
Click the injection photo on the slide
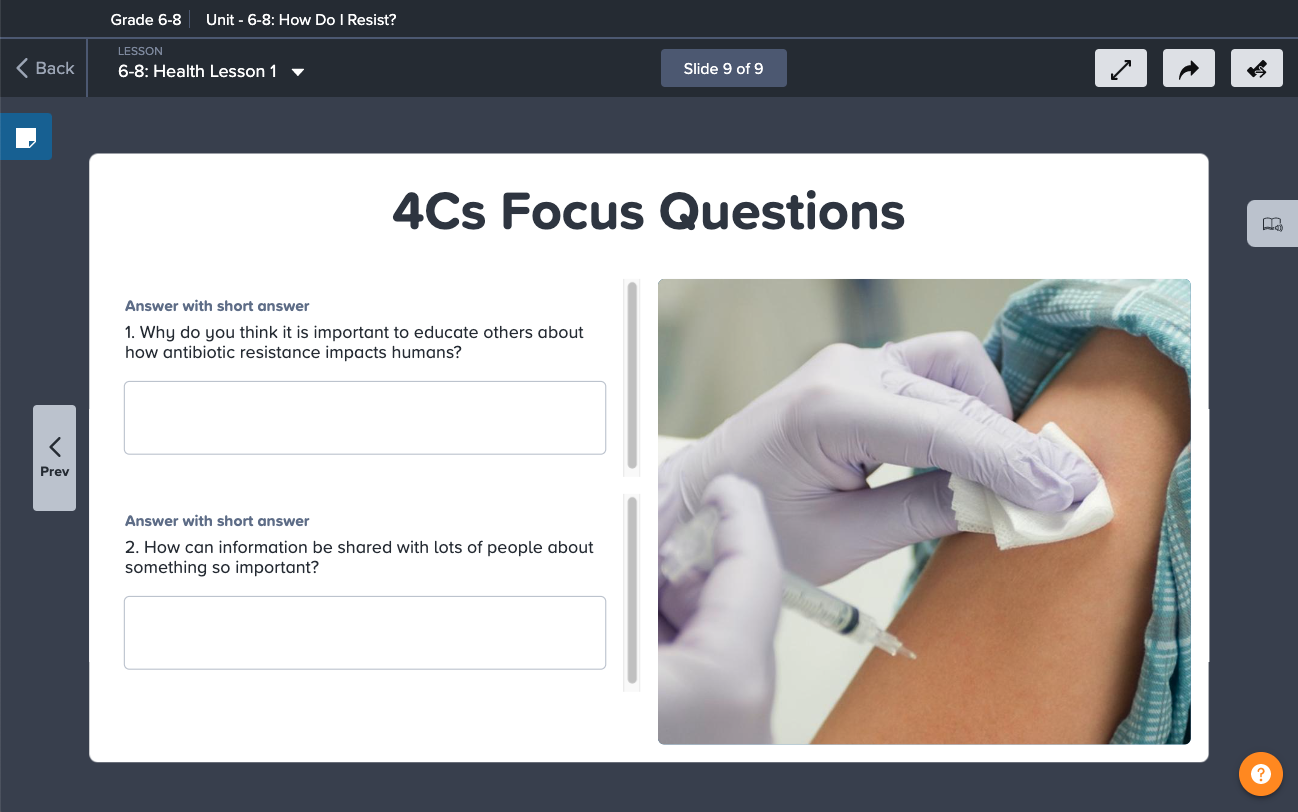(x=924, y=511)
